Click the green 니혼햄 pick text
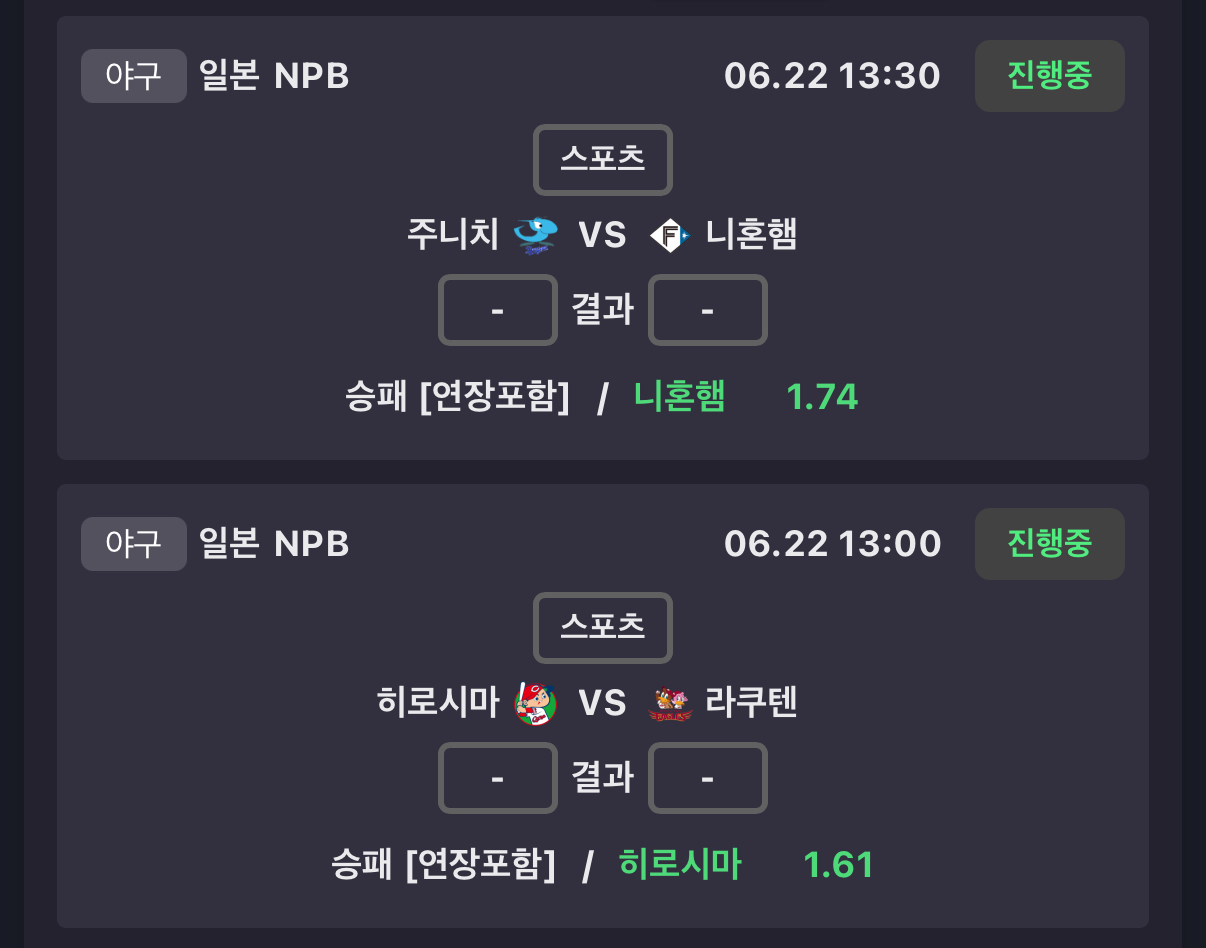The height and width of the screenshot is (948, 1206). click(x=680, y=397)
